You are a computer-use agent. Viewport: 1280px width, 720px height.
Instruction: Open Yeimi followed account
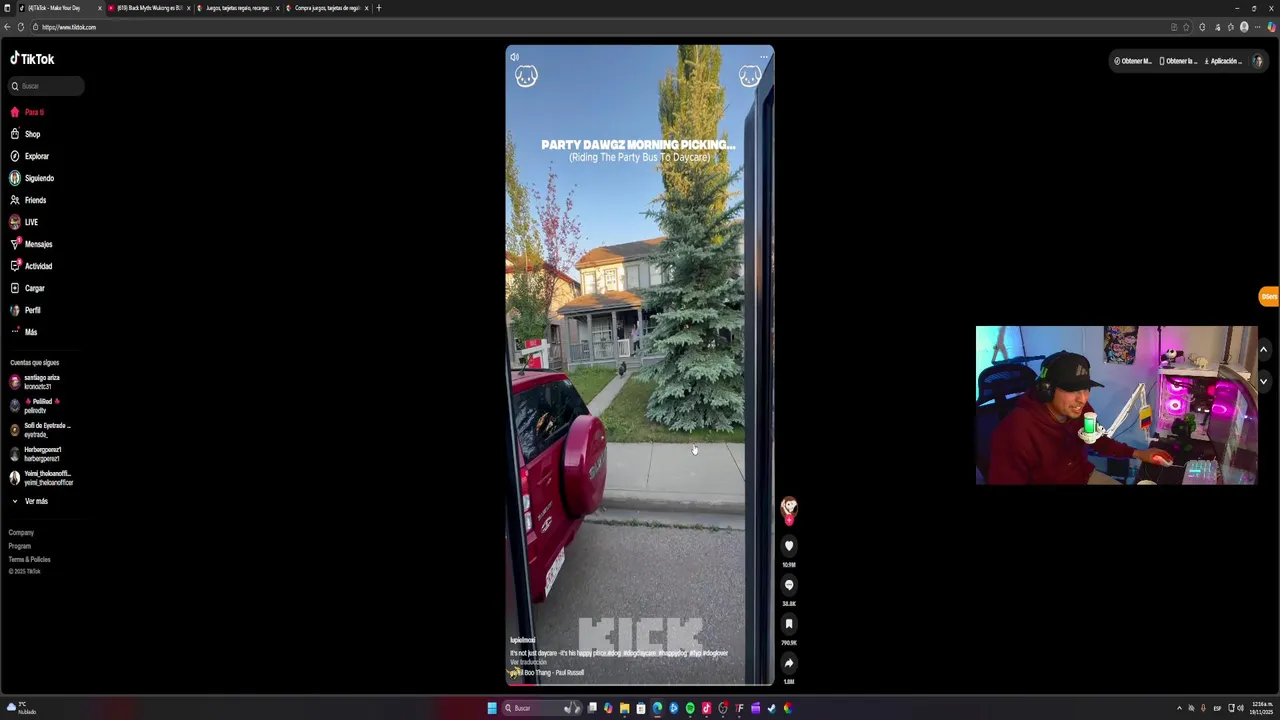pos(41,478)
